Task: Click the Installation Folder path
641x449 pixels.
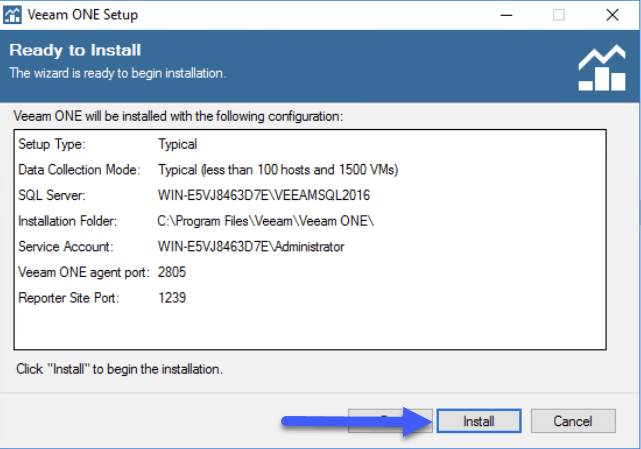Action: [x=266, y=221]
